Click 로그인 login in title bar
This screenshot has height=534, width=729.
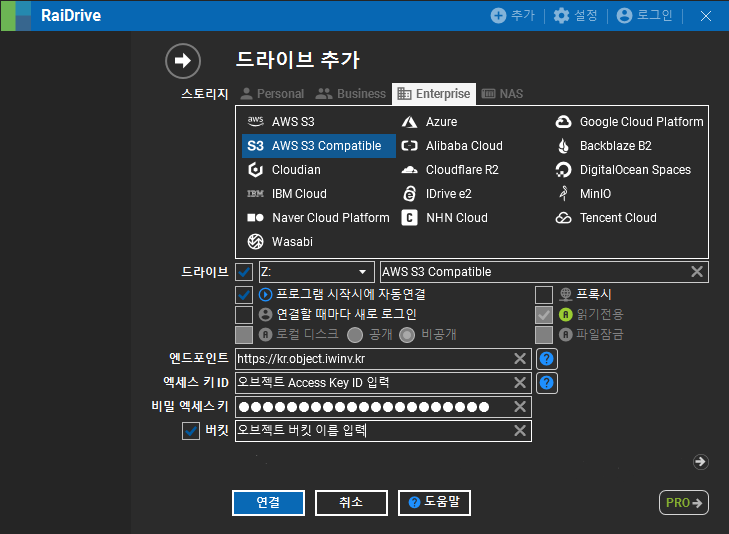[644, 16]
